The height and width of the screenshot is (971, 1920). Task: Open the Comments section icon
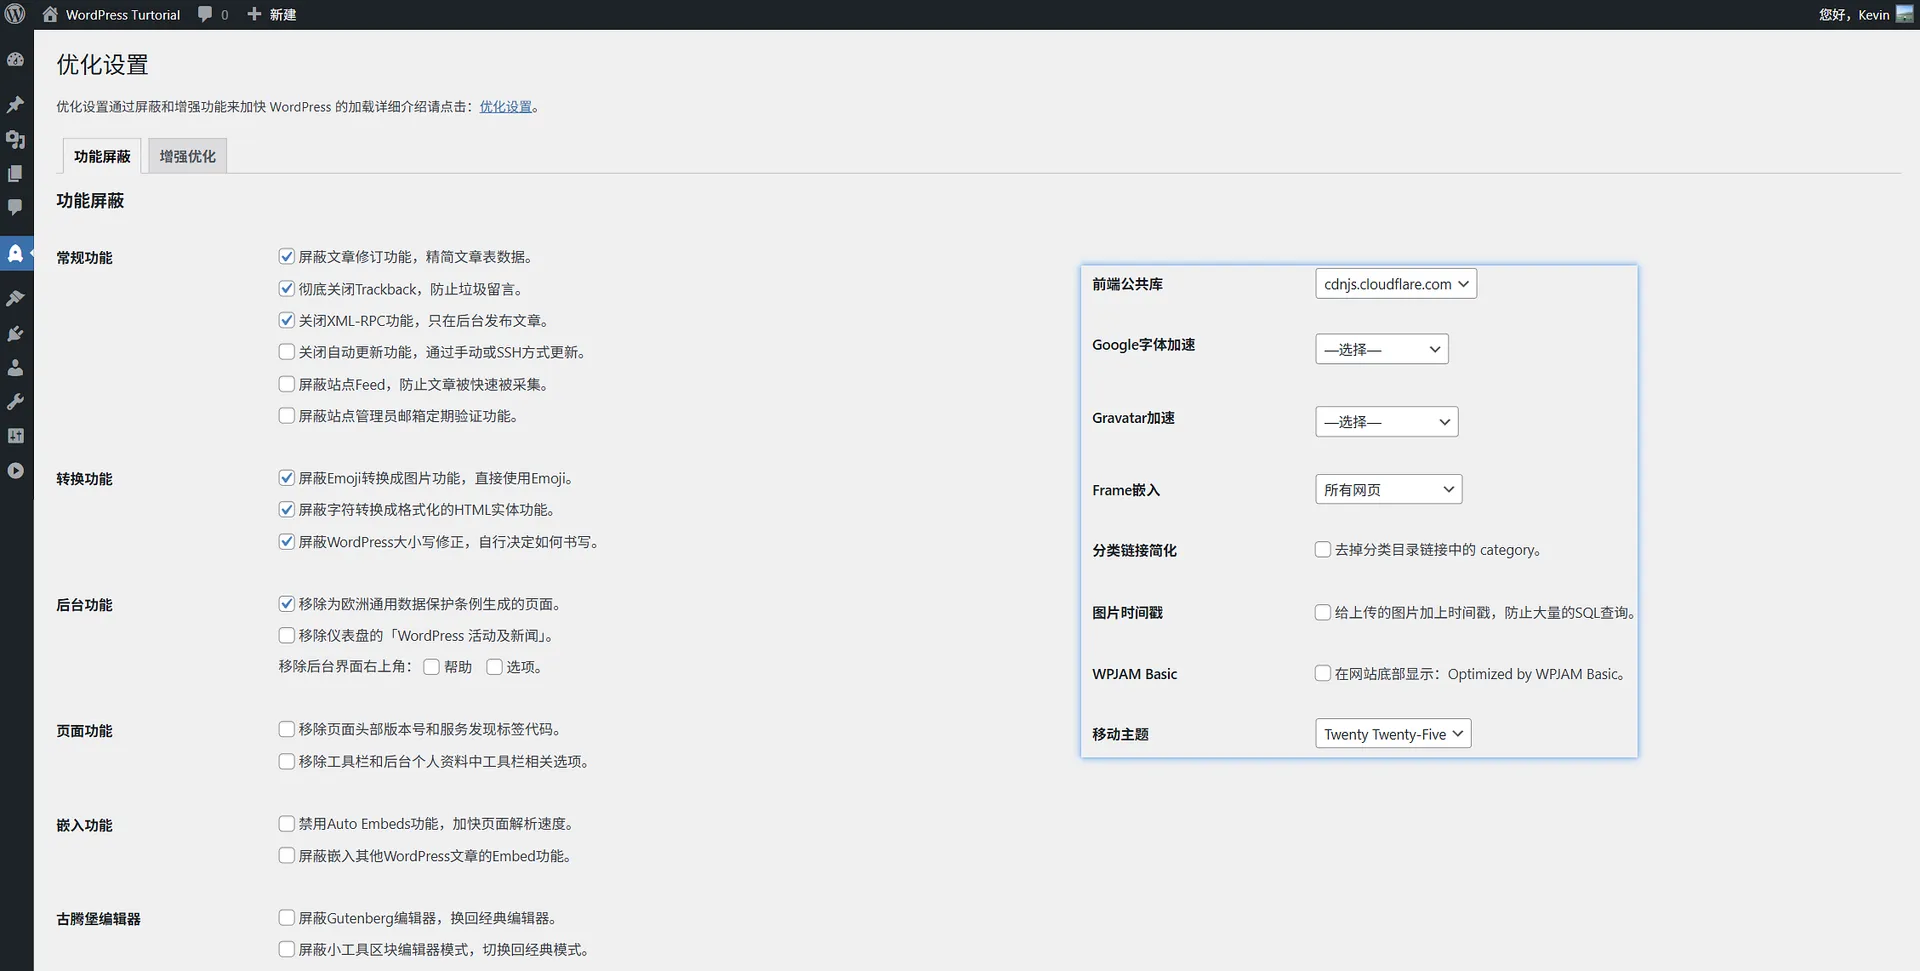16,207
